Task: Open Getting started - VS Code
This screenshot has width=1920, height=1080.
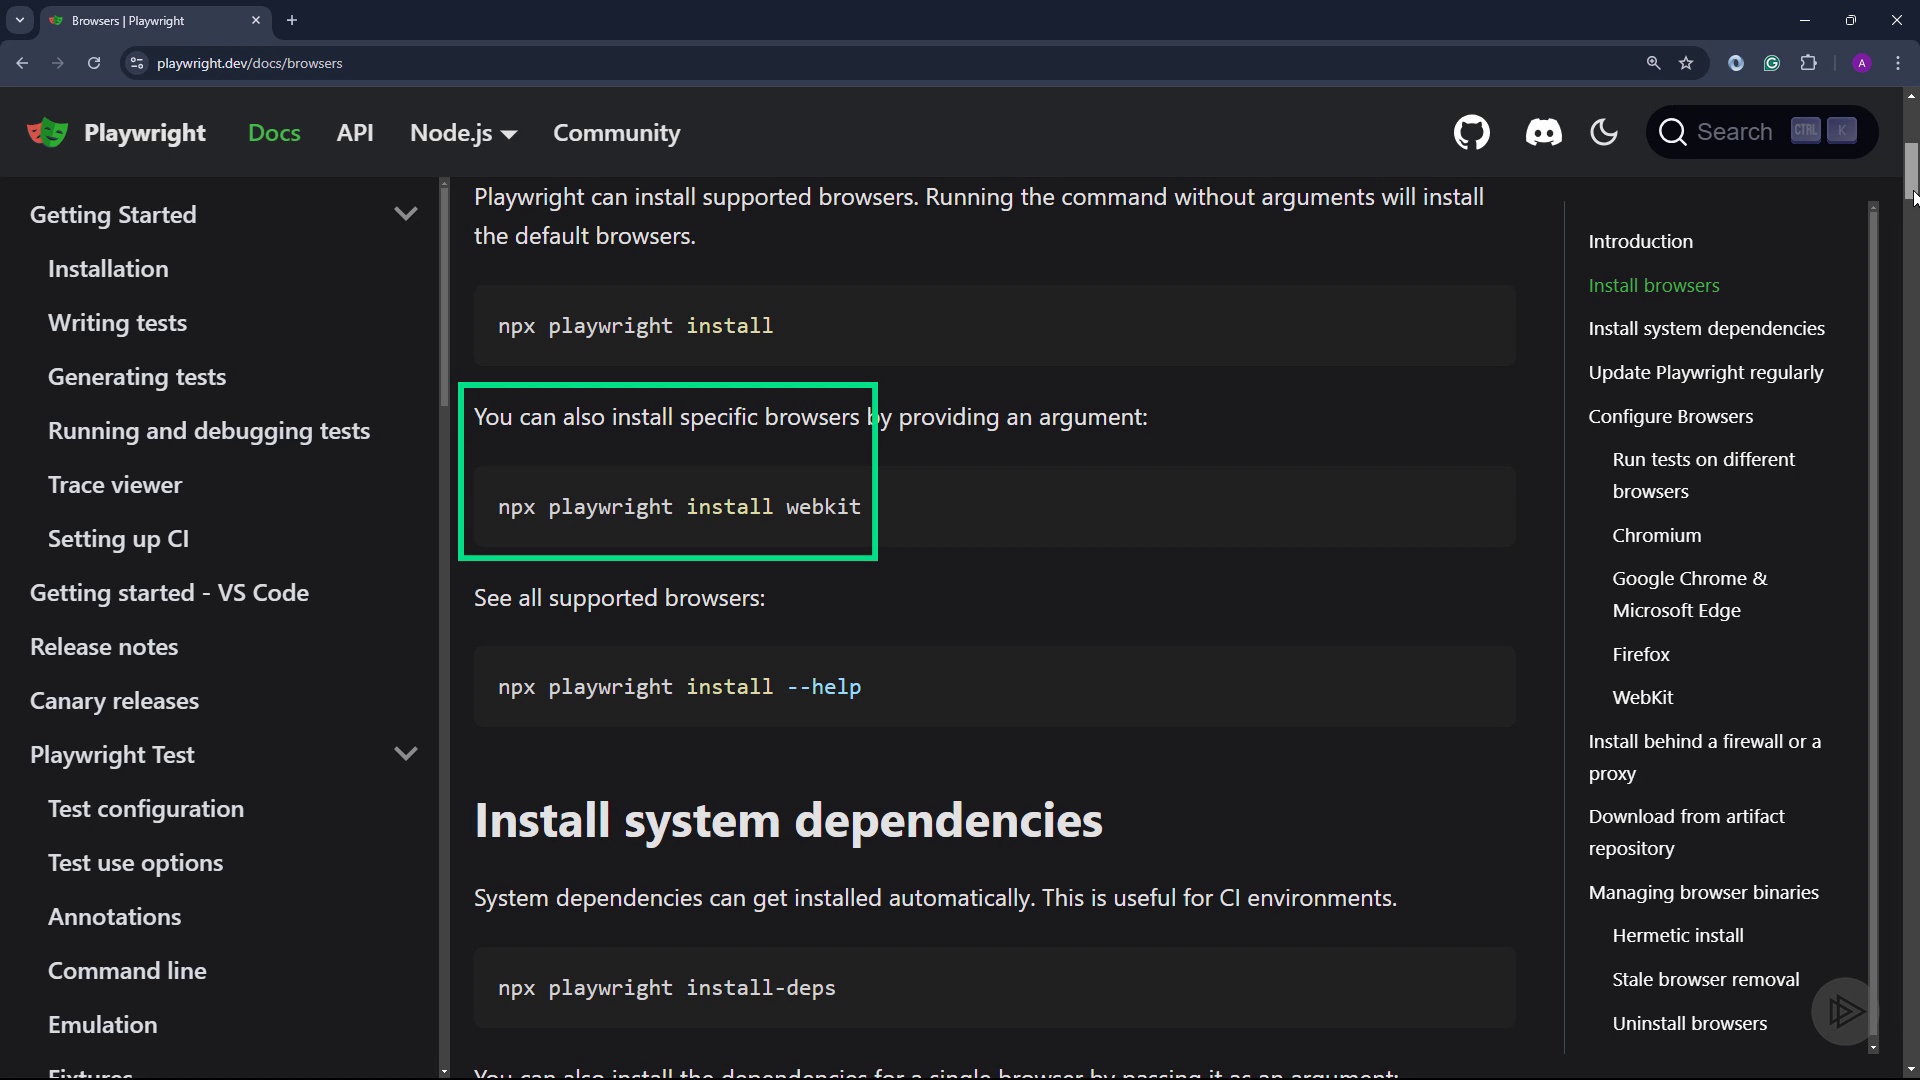Action: [x=169, y=593]
